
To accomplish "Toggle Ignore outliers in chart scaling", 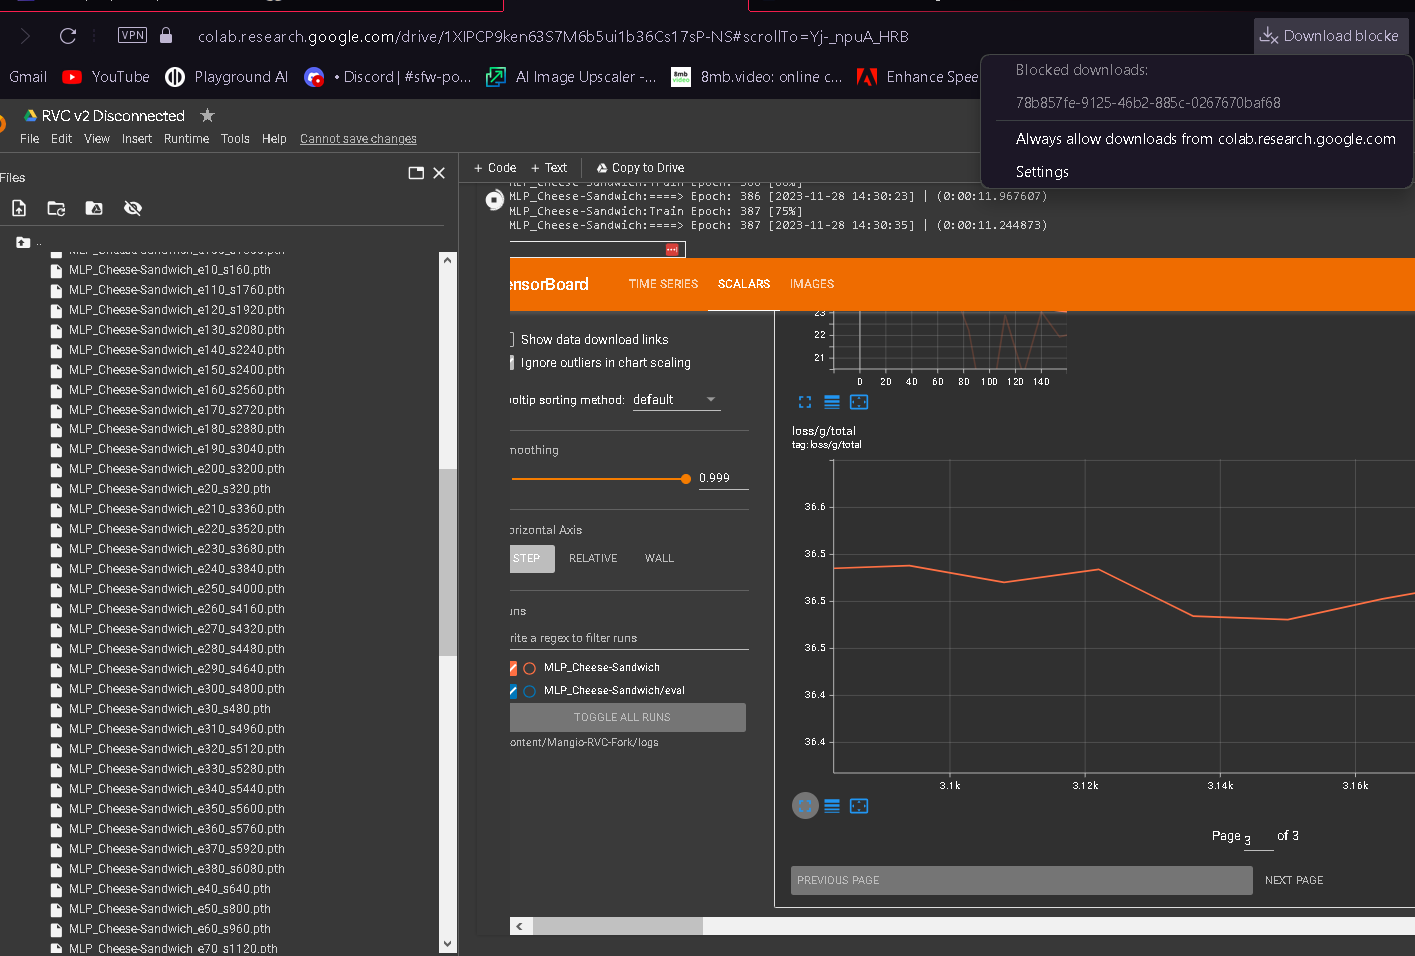I will point(512,363).
